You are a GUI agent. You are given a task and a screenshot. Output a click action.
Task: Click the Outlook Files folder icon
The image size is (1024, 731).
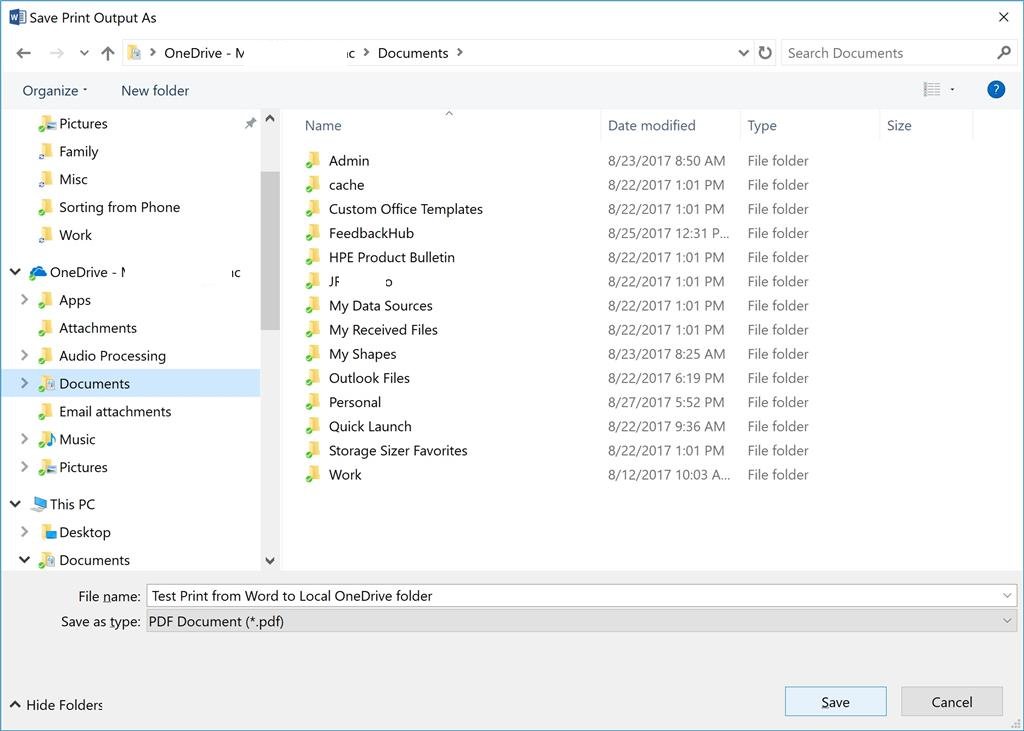coord(313,378)
